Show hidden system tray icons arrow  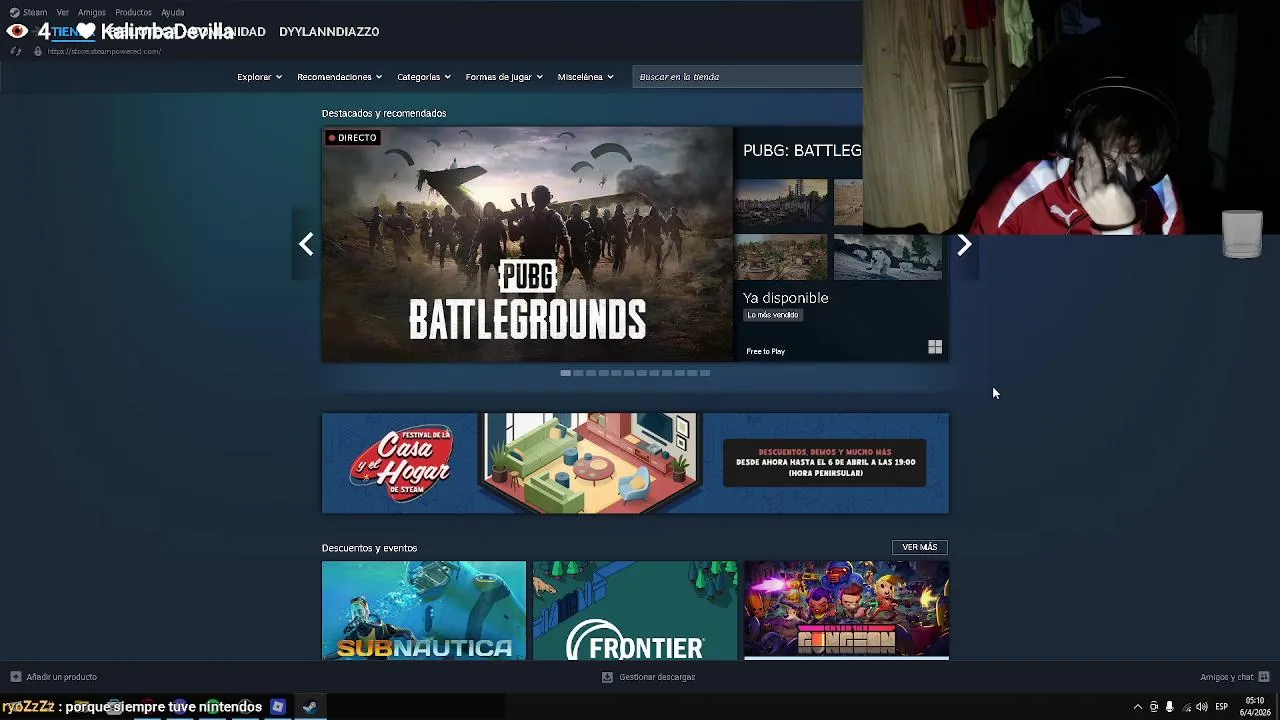point(1137,707)
